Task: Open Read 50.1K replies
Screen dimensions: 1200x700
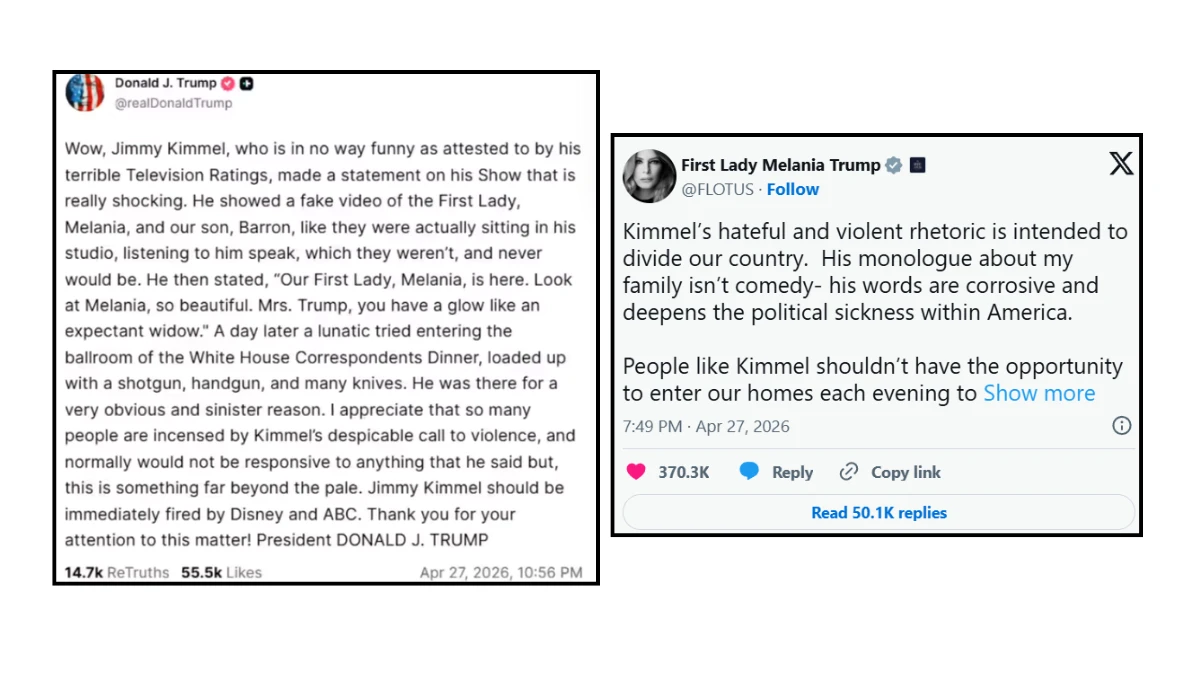Action: pyautogui.click(x=878, y=512)
